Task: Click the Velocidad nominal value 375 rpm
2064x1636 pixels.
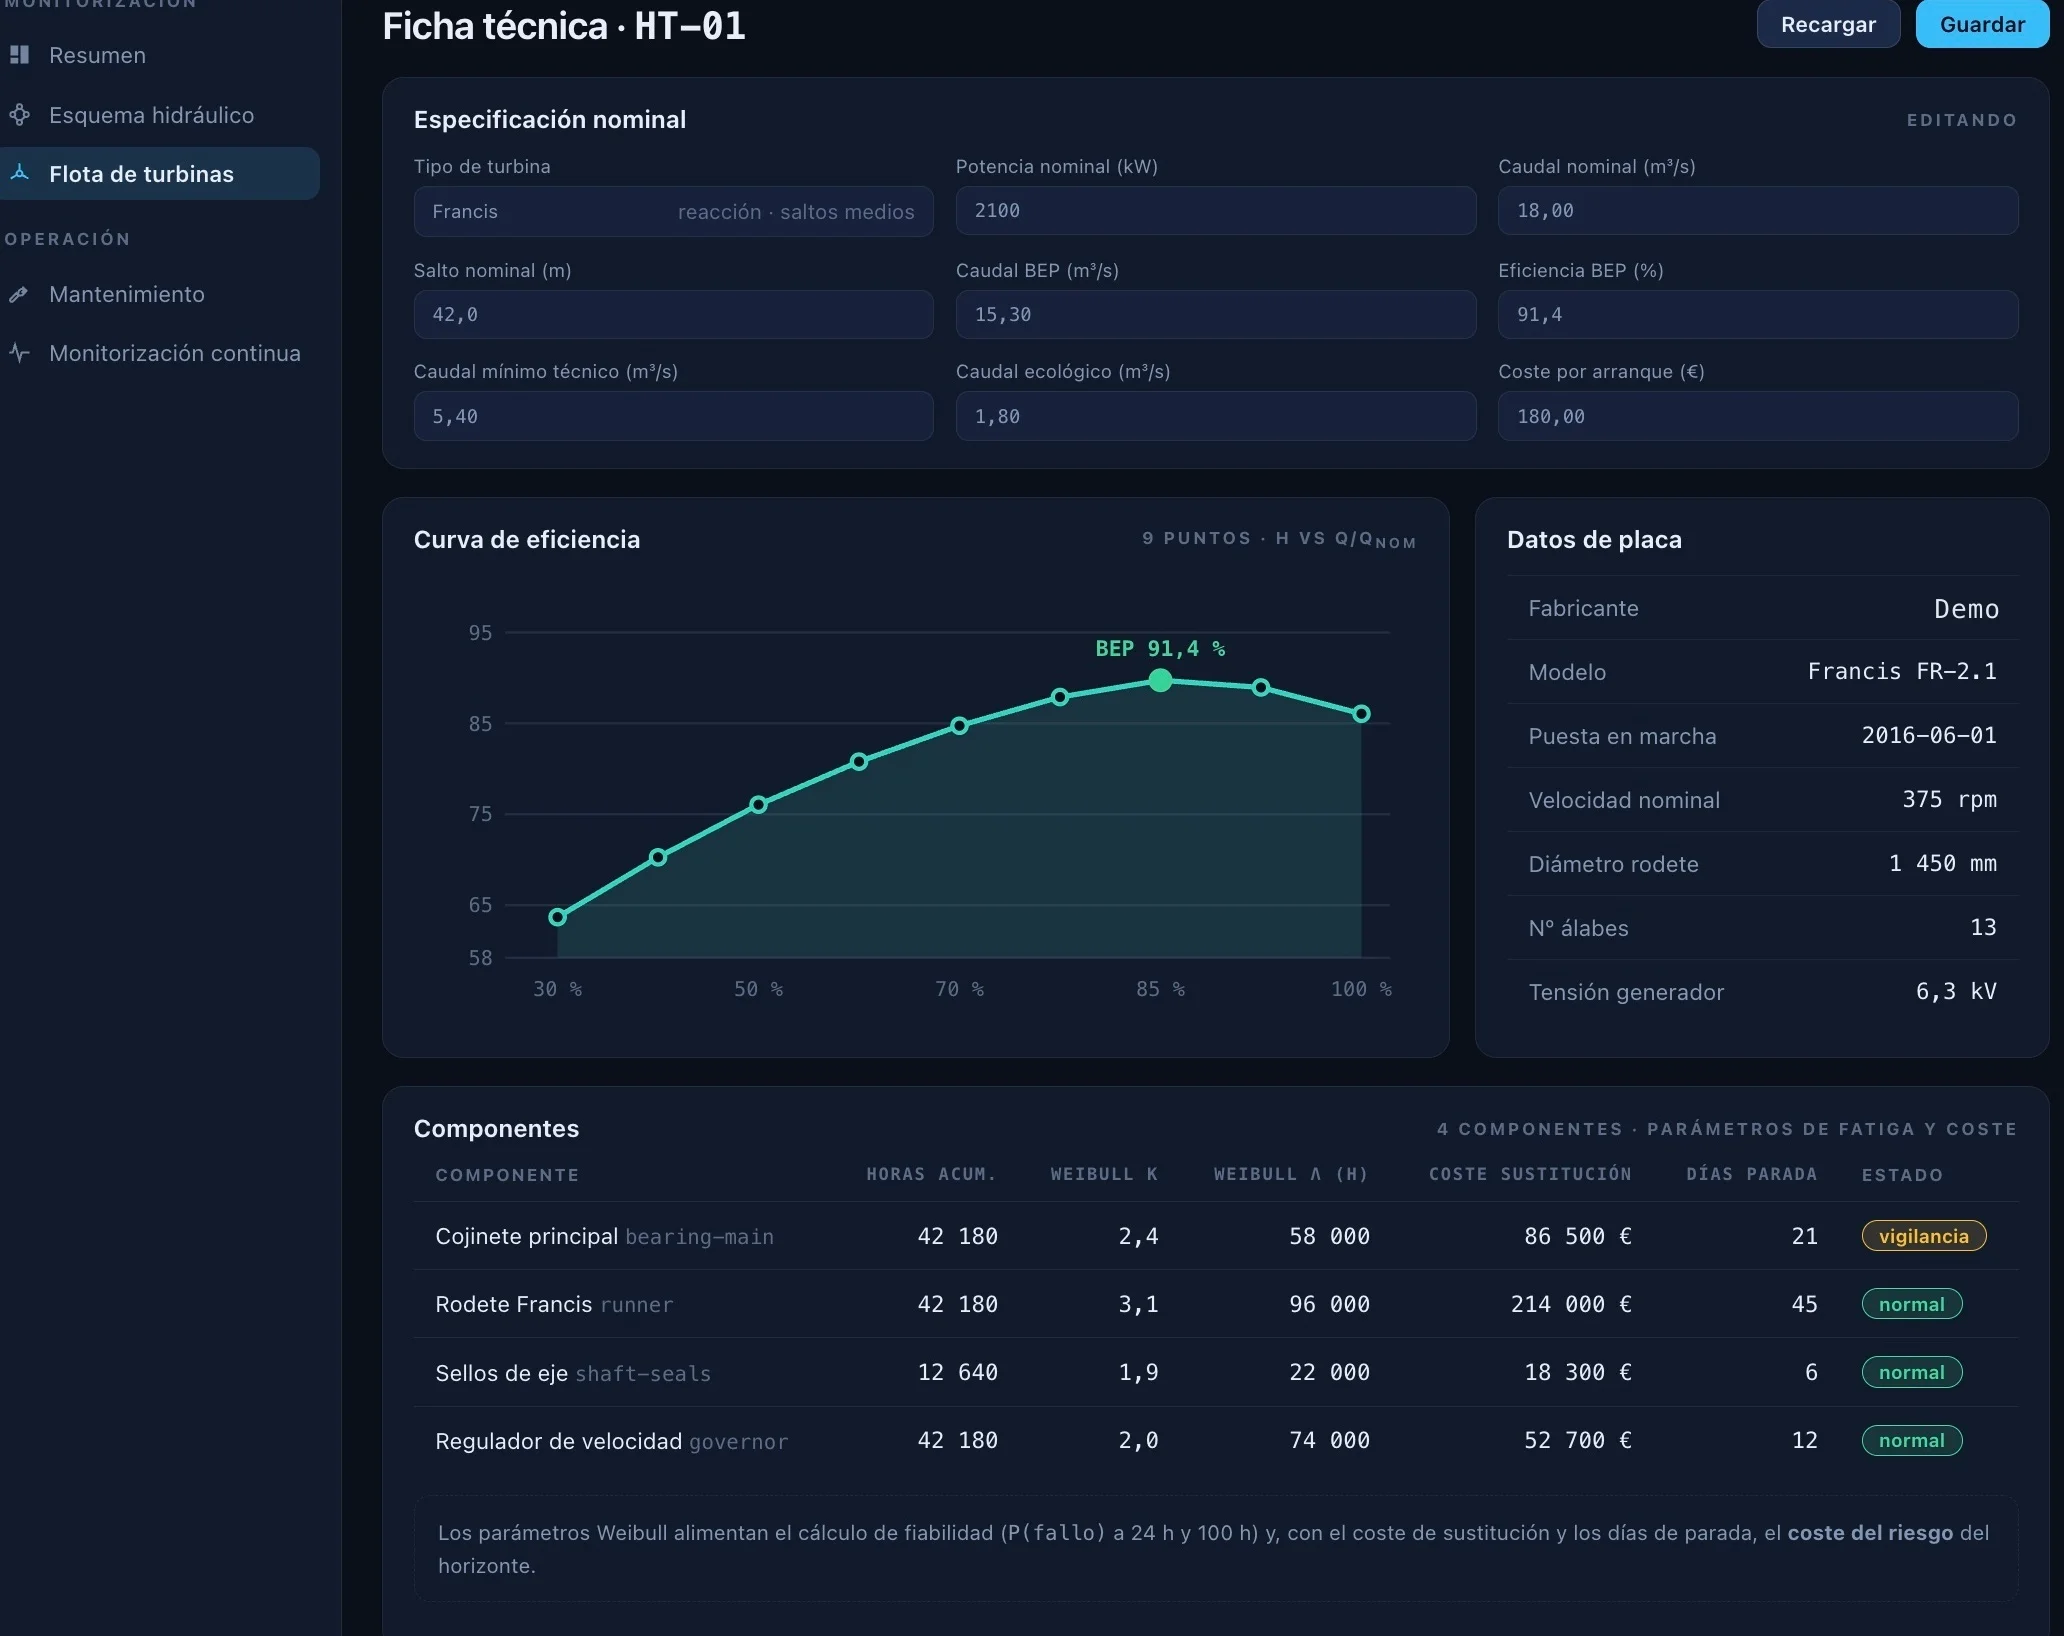Action: tap(1949, 799)
